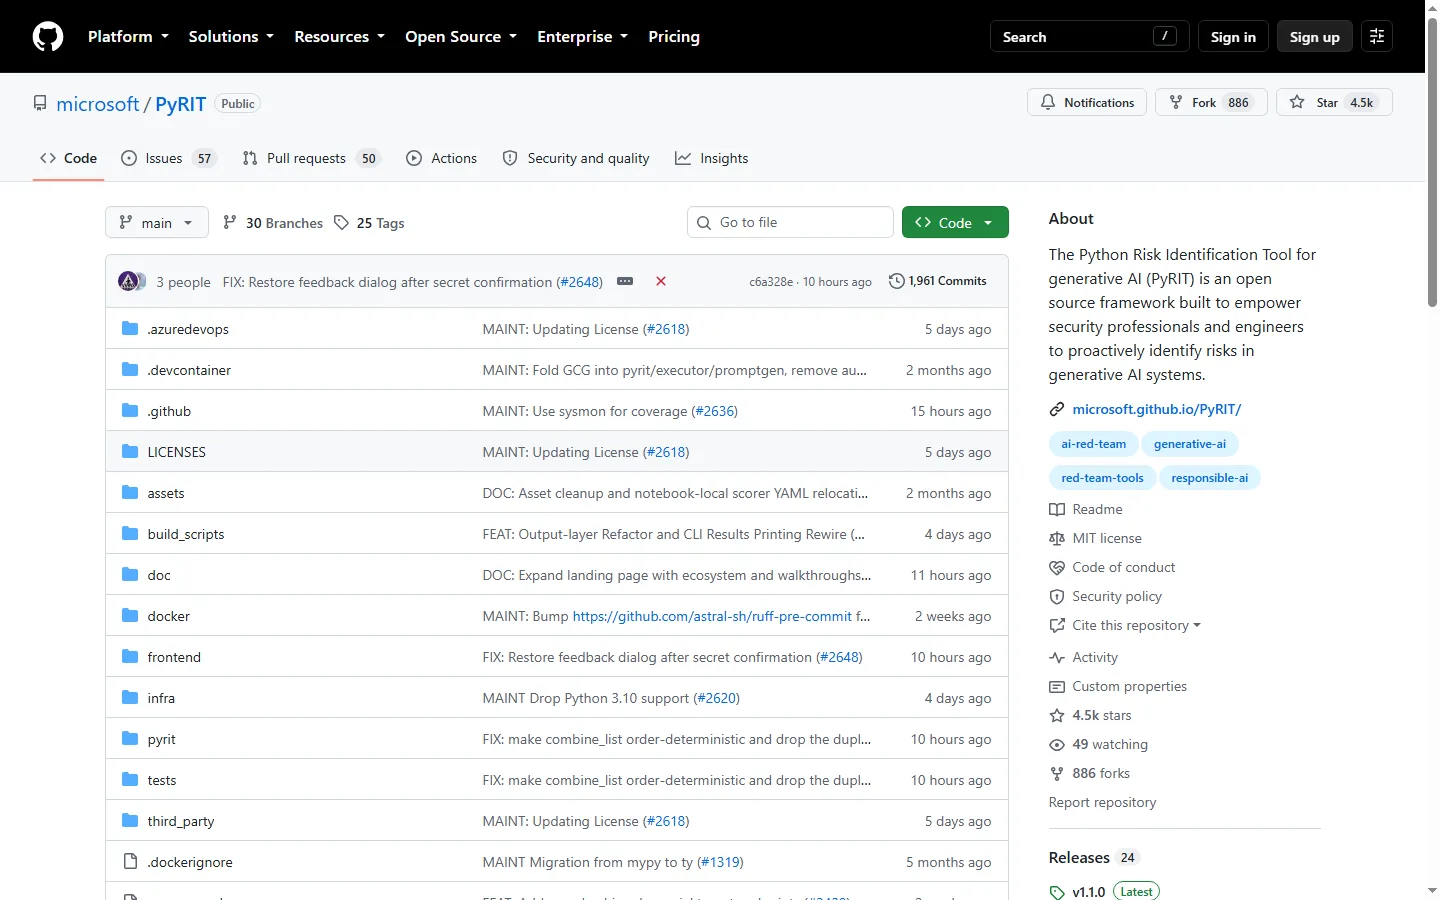Open the Releases 24 heading link
The image size is (1440, 900).
coord(1094,858)
